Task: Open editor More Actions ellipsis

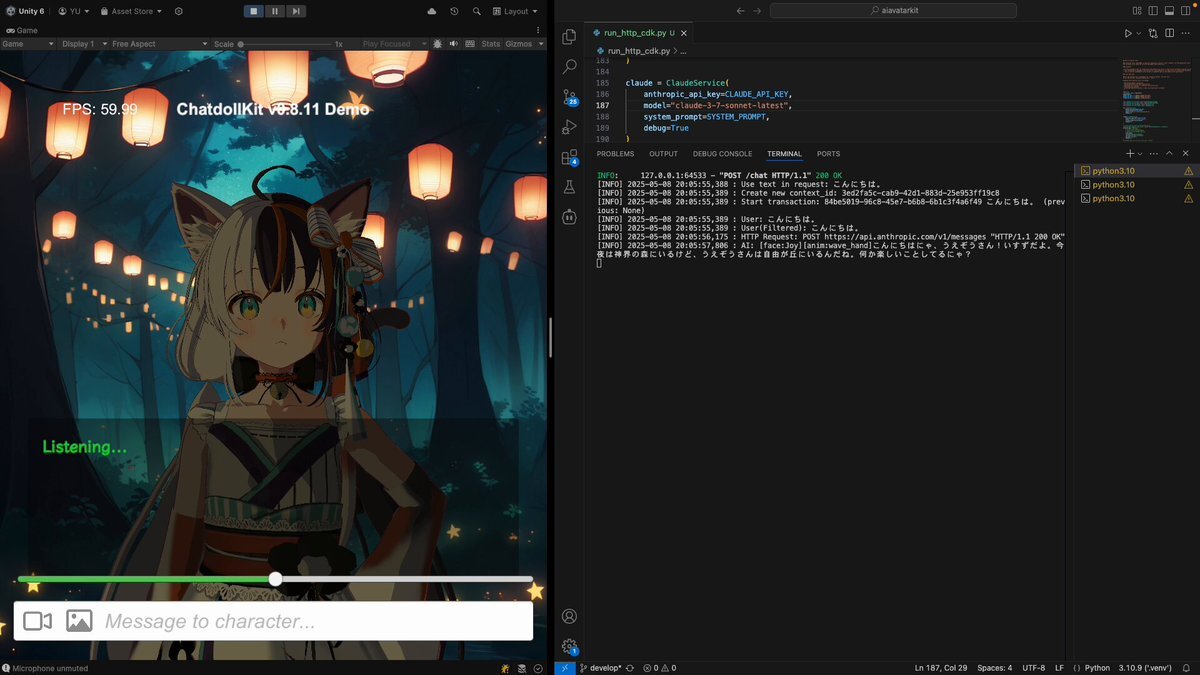Action: pyautogui.click(x=1185, y=33)
